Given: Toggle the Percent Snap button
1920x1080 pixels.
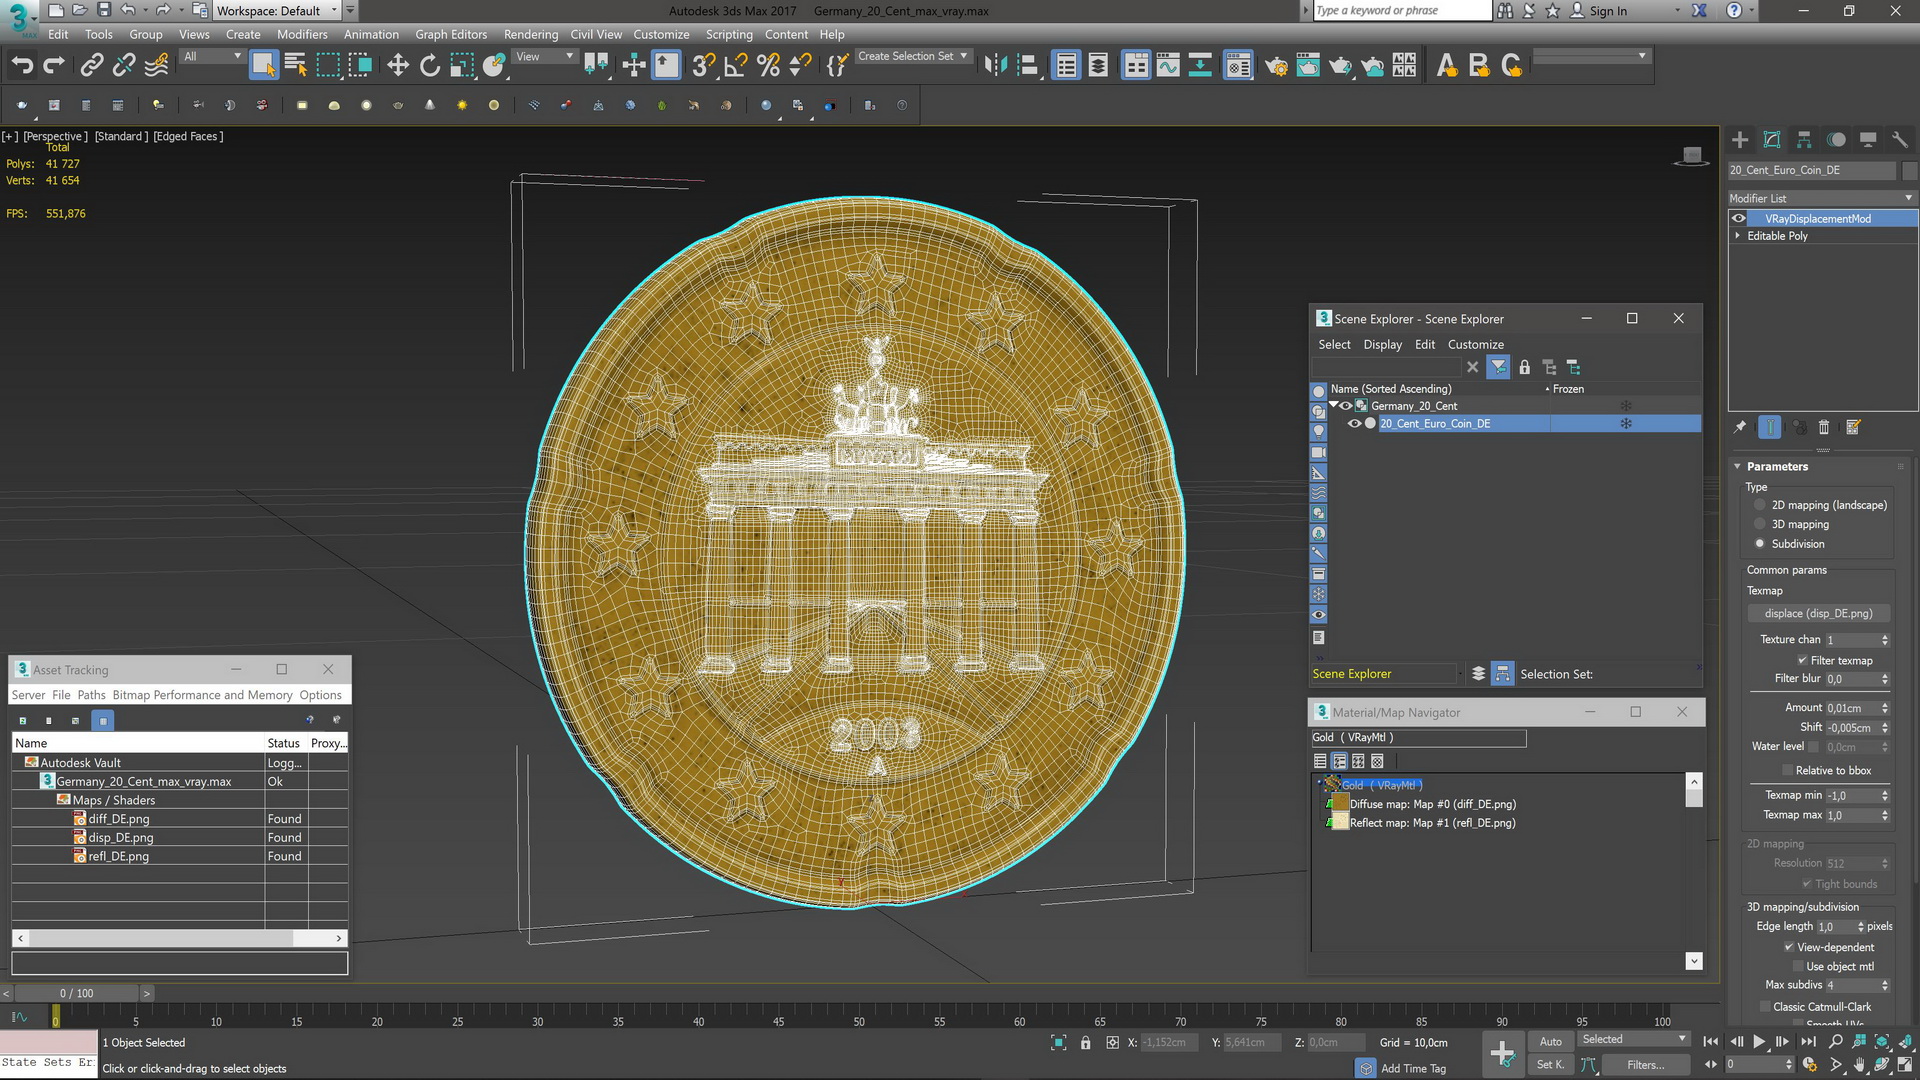Looking at the screenshot, I should click(768, 66).
